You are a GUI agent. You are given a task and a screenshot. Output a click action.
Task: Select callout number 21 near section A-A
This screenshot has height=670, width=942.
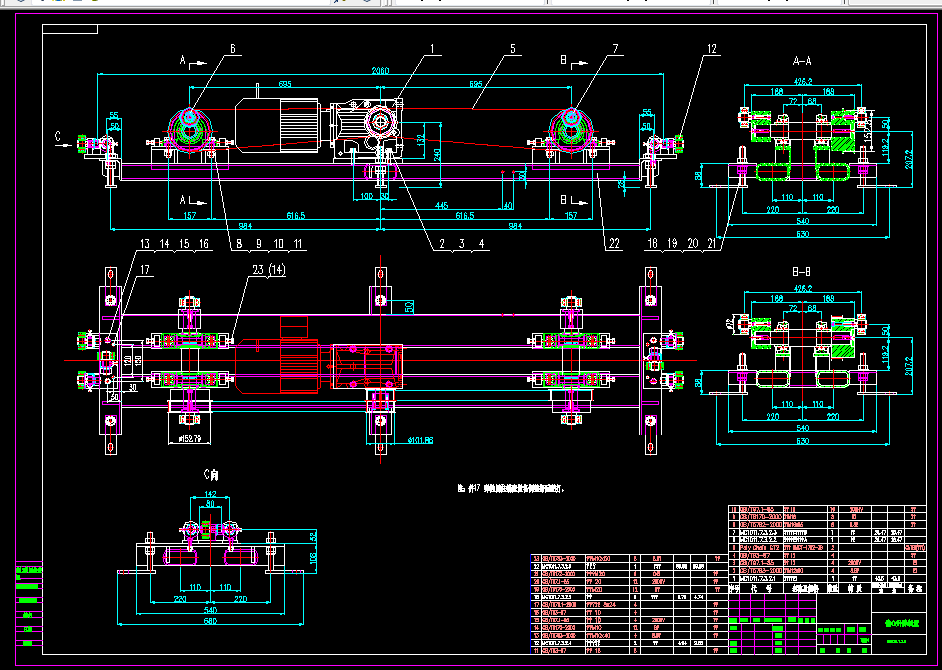(x=712, y=243)
